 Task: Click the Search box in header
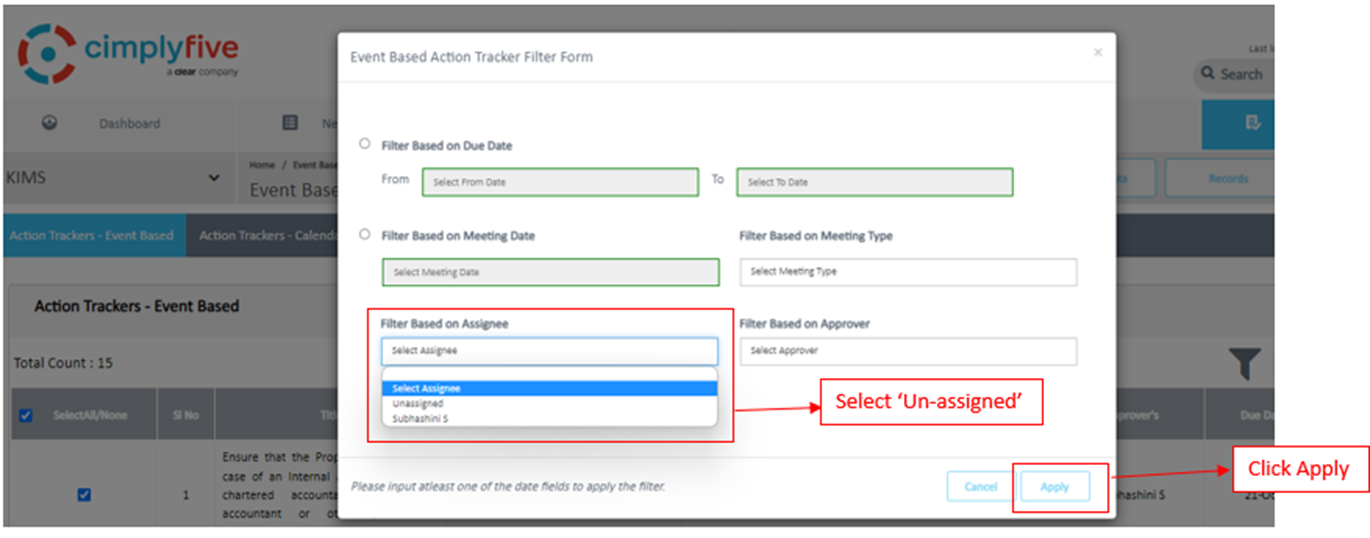[1234, 74]
